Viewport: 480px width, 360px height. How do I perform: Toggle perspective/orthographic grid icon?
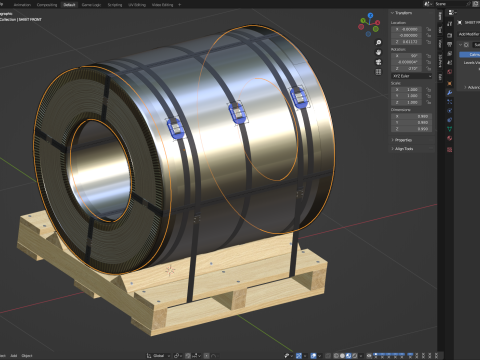[x=378, y=72]
